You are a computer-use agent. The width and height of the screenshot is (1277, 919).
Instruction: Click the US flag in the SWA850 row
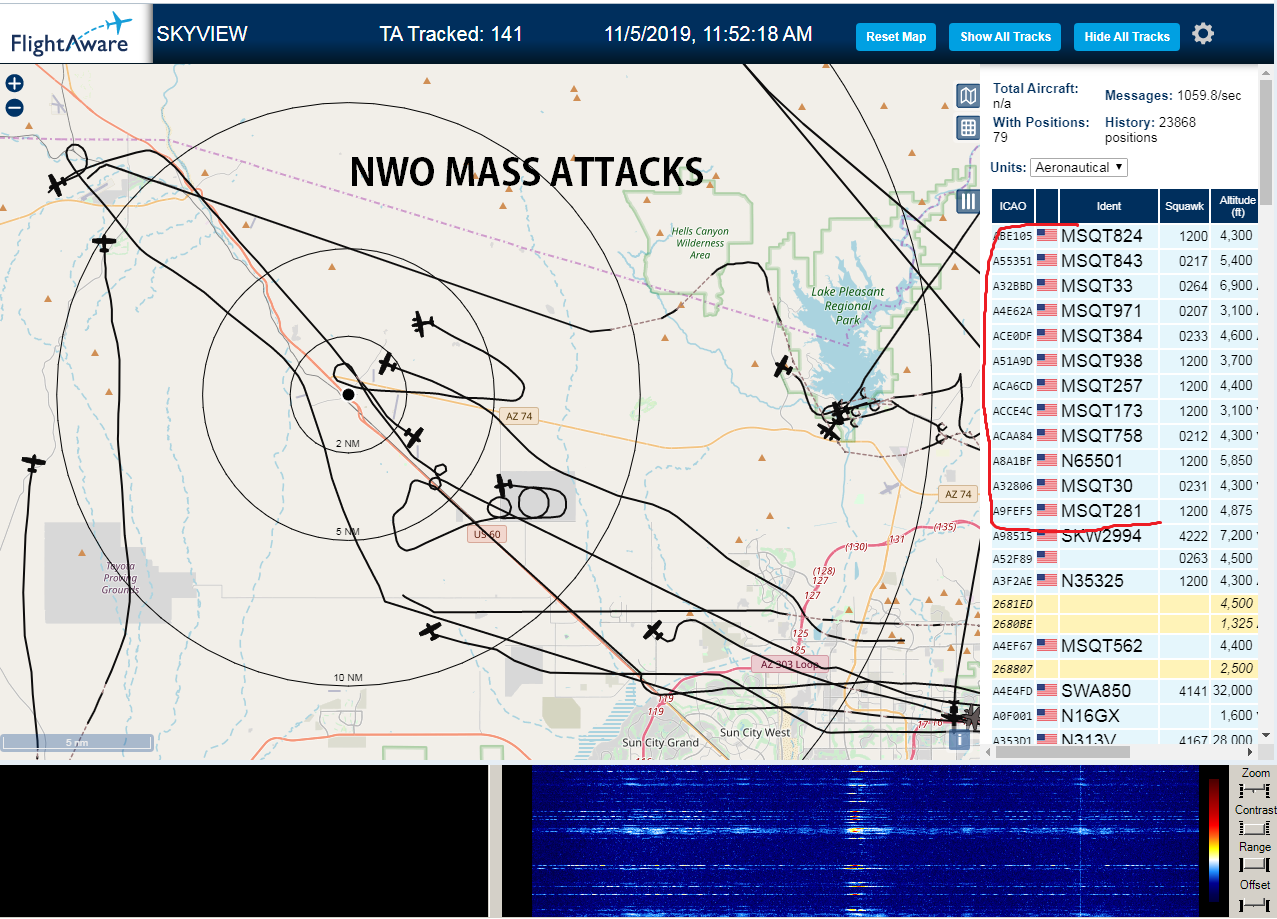coord(1047,690)
